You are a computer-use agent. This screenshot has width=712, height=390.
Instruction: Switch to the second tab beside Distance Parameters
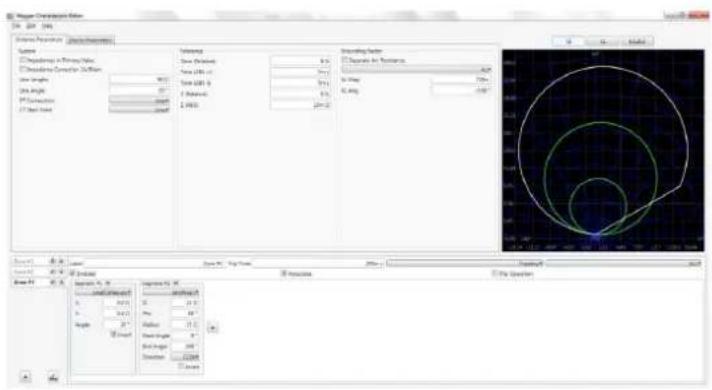90,40
